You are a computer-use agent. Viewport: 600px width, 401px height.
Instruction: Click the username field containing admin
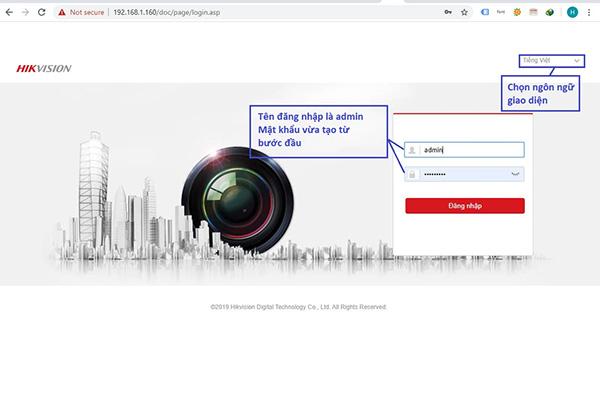[464, 150]
